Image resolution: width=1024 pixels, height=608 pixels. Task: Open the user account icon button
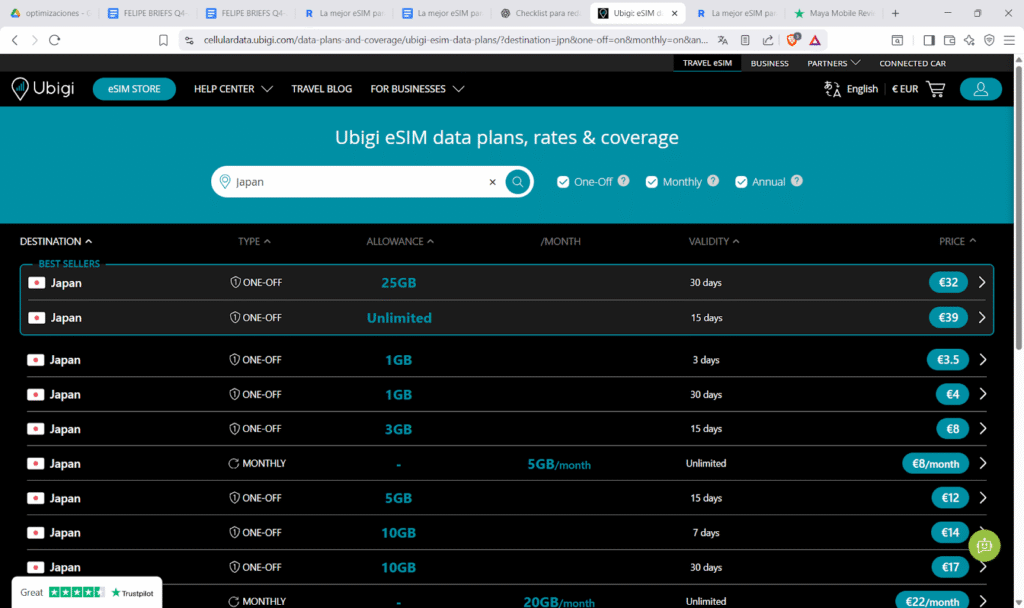tap(980, 89)
